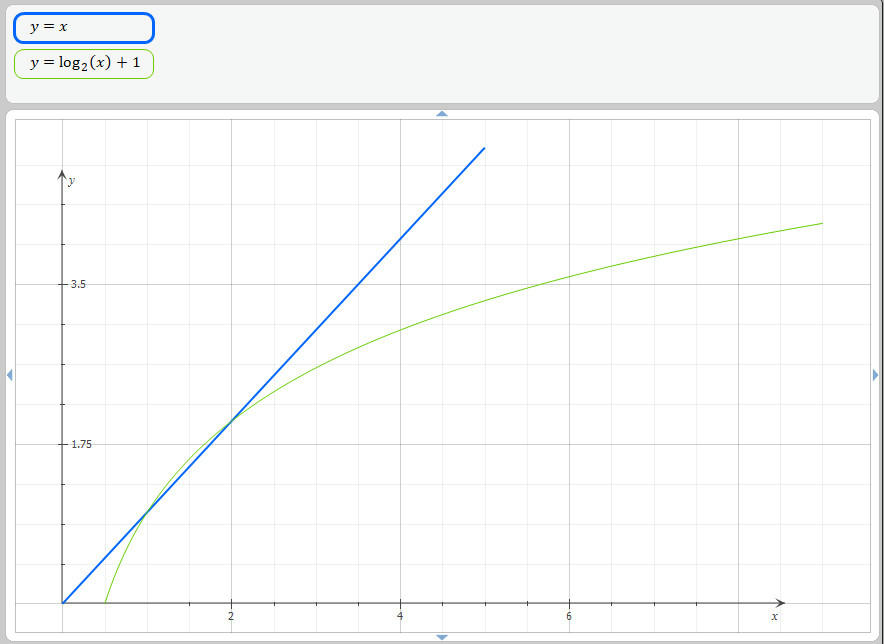Click the empty area of the equation panel
The image size is (884, 644).
[500, 55]
